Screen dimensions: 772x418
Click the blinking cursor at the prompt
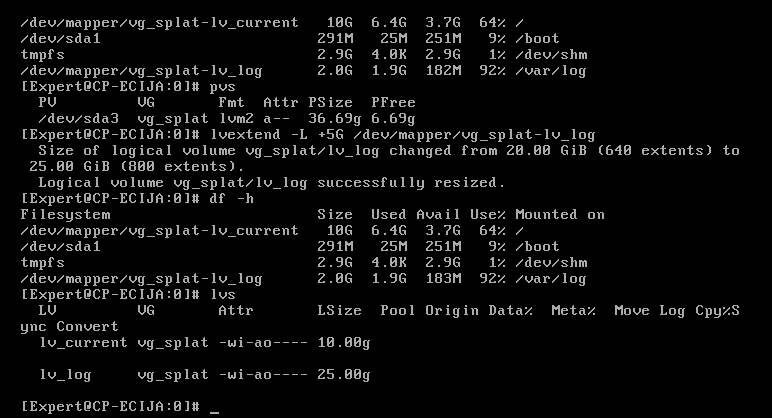[x=214, y=408]
